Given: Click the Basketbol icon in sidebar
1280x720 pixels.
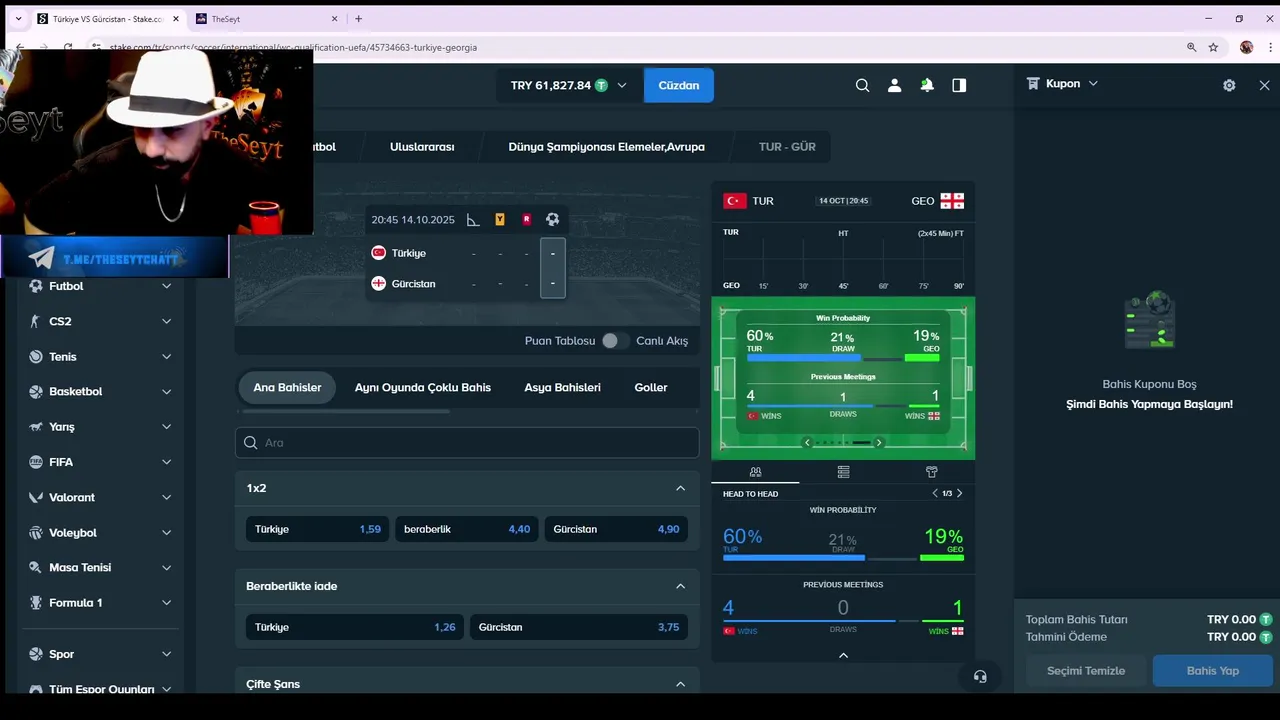Looking at the screenshot, I should pyautogui.click(x=36, y=392).
